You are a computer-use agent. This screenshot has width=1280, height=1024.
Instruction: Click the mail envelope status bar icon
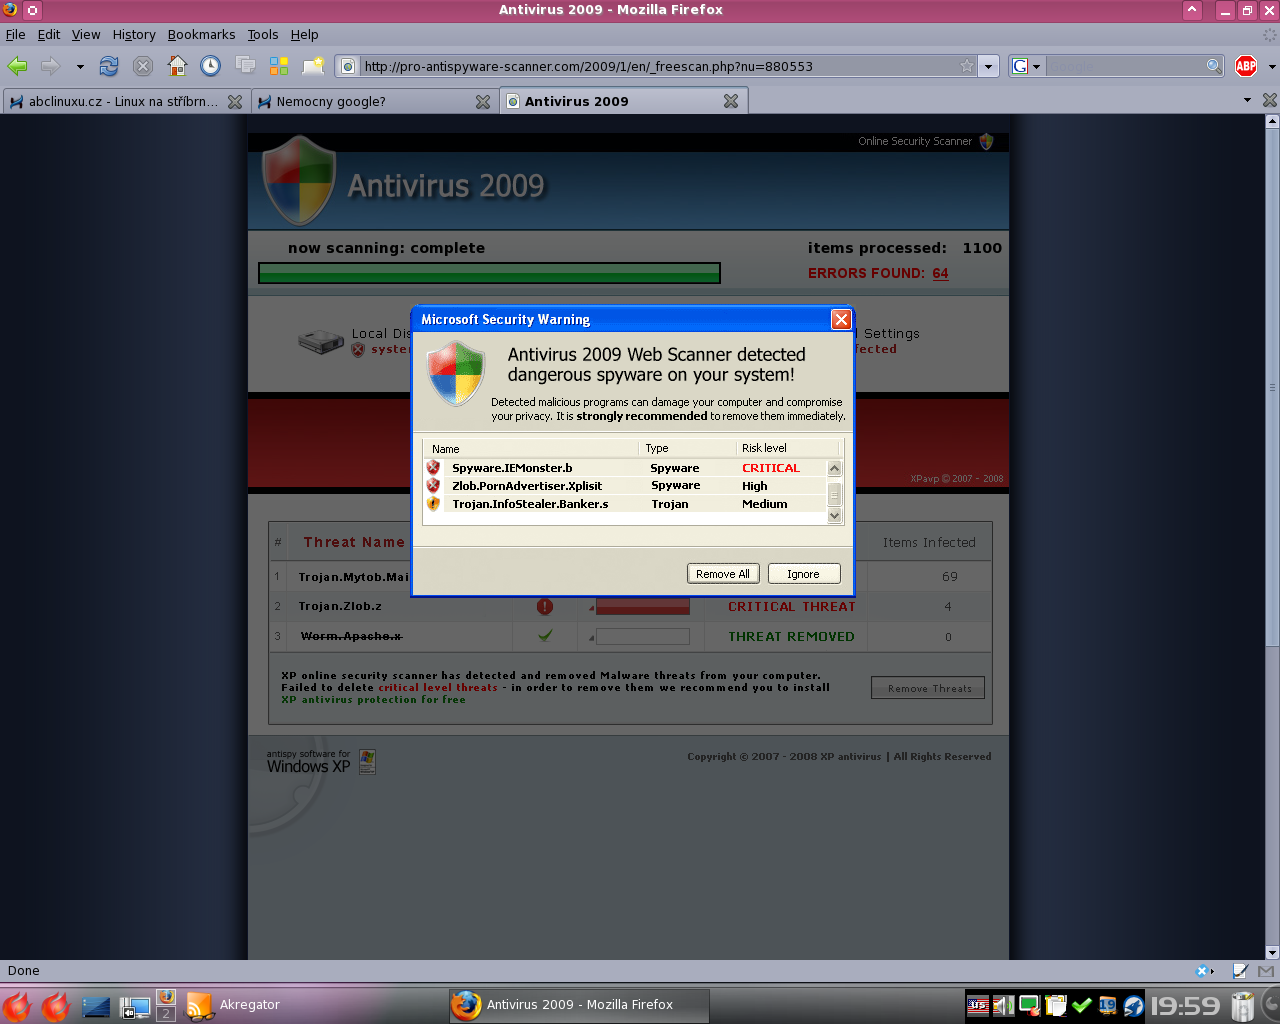pos(1266,970)
